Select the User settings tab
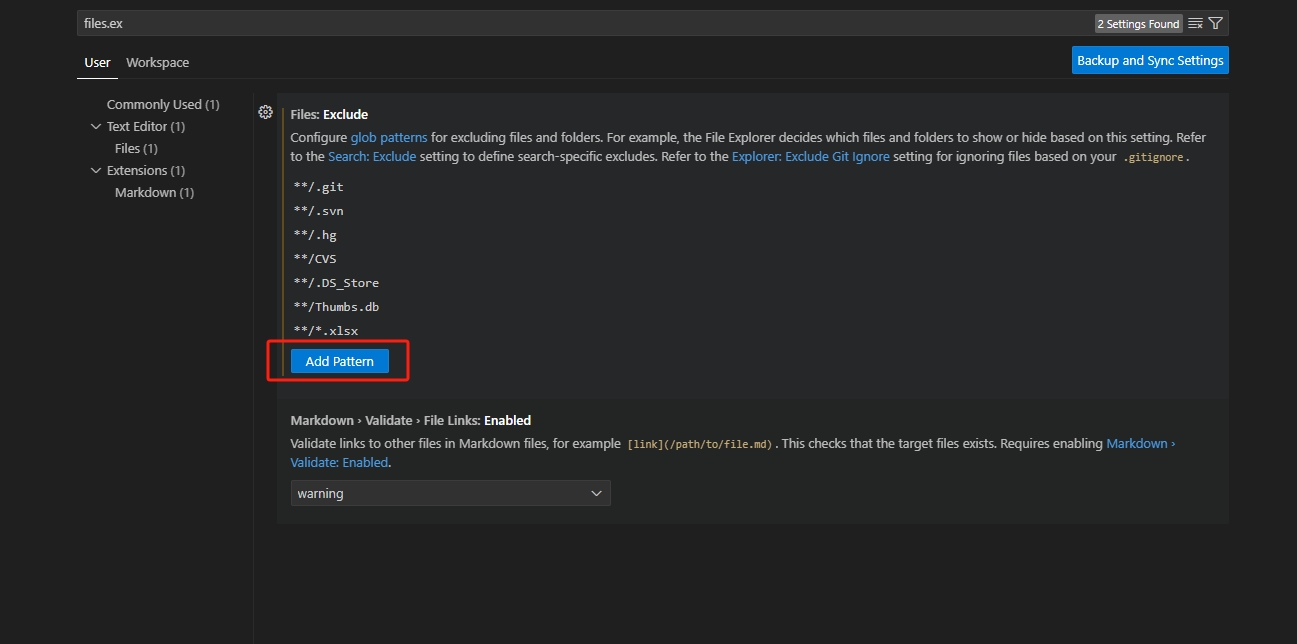 97,62
